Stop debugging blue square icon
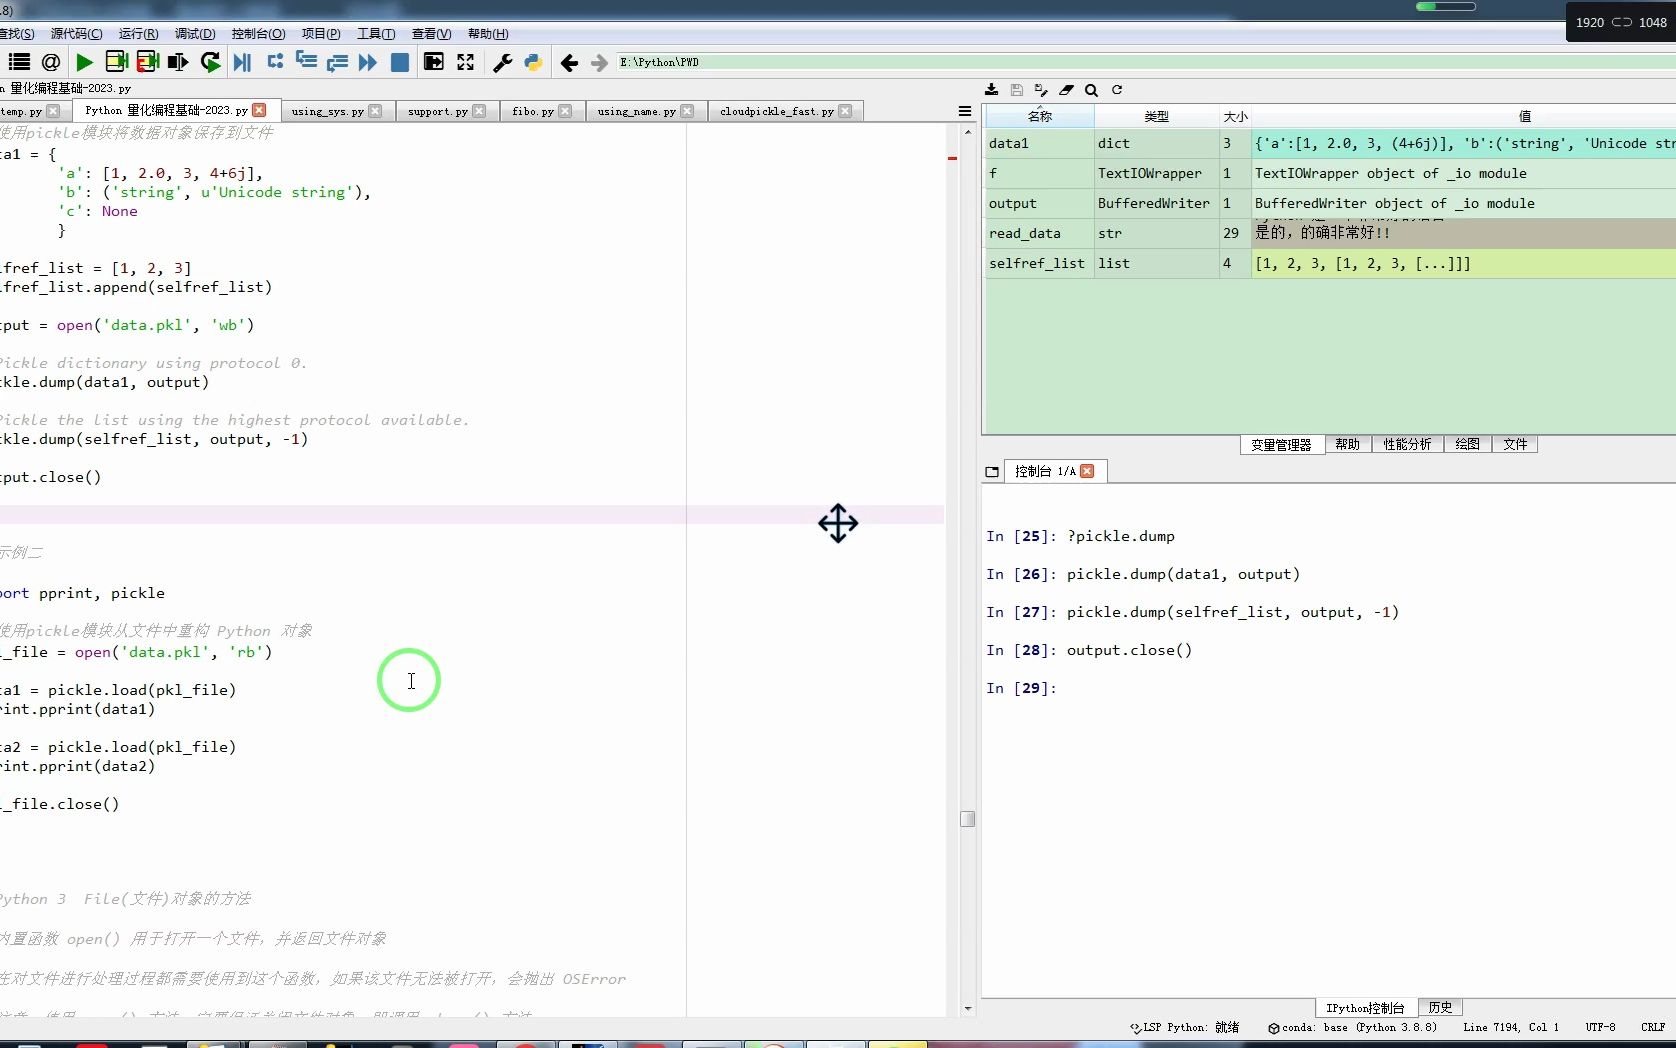The image size is (1676, 1048). 400,62
